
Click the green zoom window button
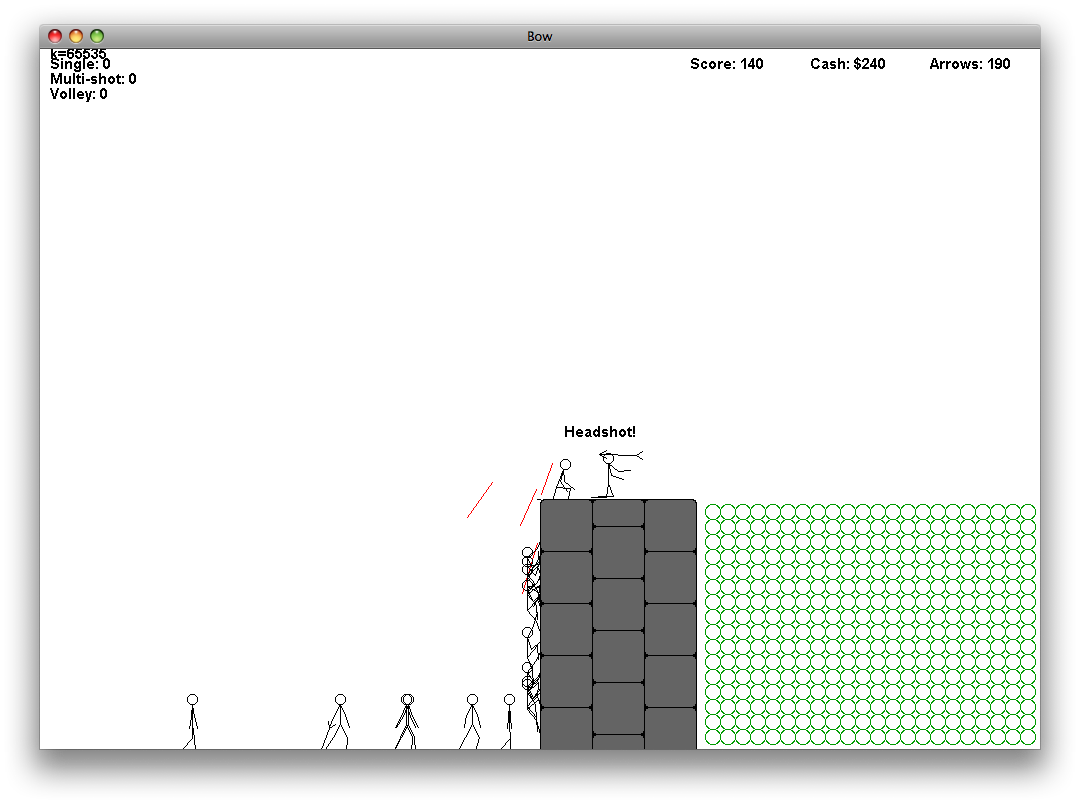[x=97, y=36]
